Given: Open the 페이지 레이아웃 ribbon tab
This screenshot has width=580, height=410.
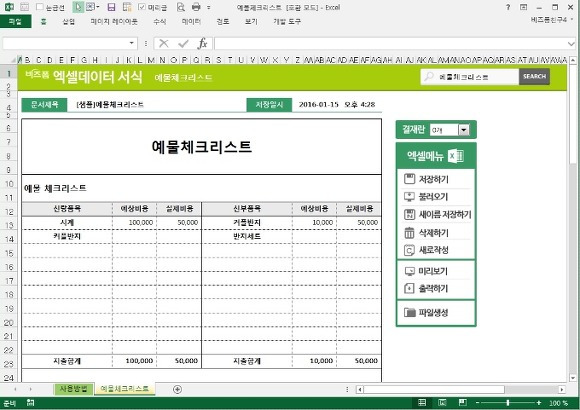Looking at the screenshot, I should (x=114, y=21).
